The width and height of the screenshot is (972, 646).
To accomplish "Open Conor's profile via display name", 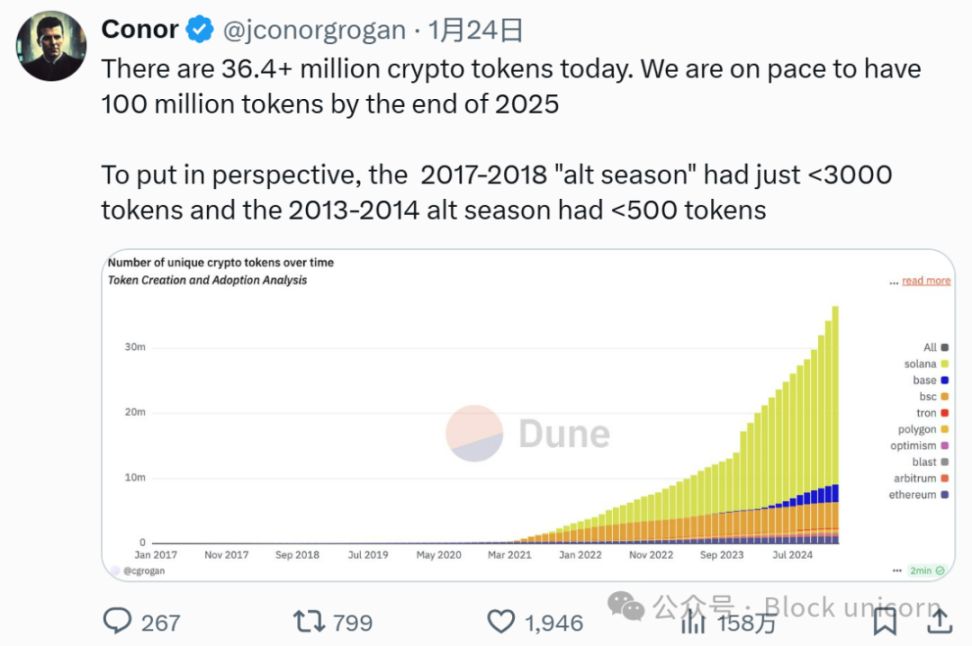I will pyautogui.click(x=141, y=30).
